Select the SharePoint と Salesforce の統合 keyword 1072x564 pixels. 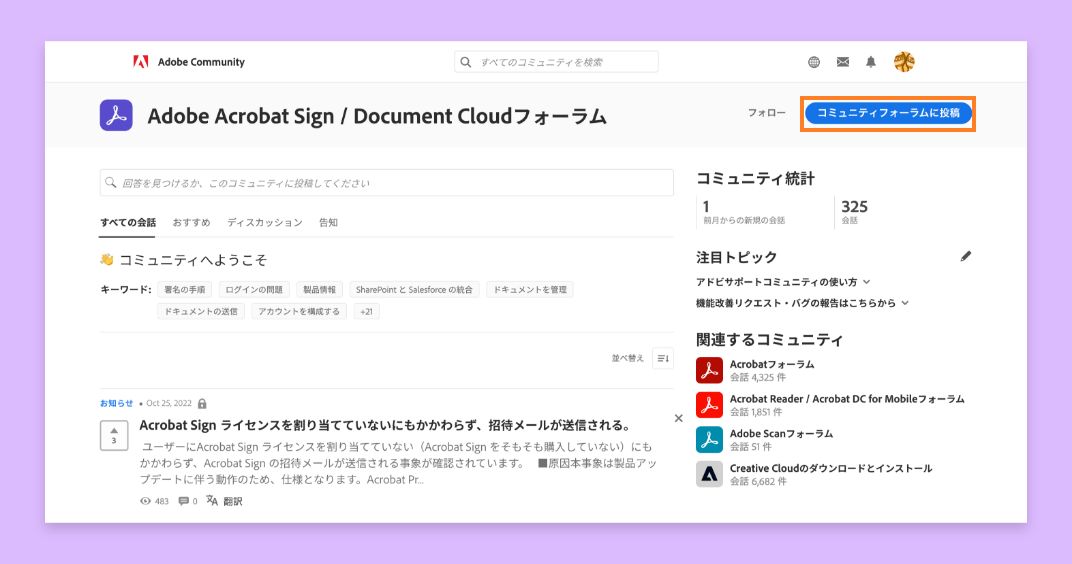[414, 289]
